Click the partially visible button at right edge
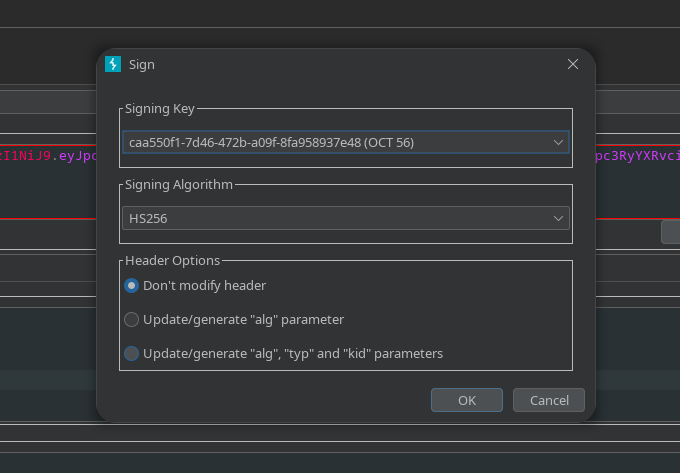680x473 pixels. pos(671,232)
